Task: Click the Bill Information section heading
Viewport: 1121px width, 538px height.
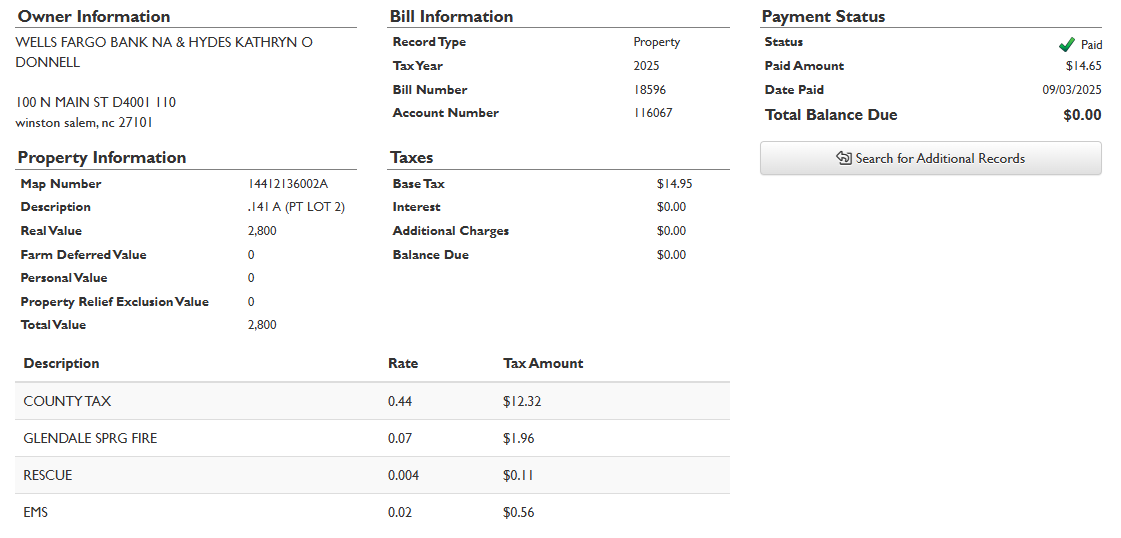Action: (451, 16)
